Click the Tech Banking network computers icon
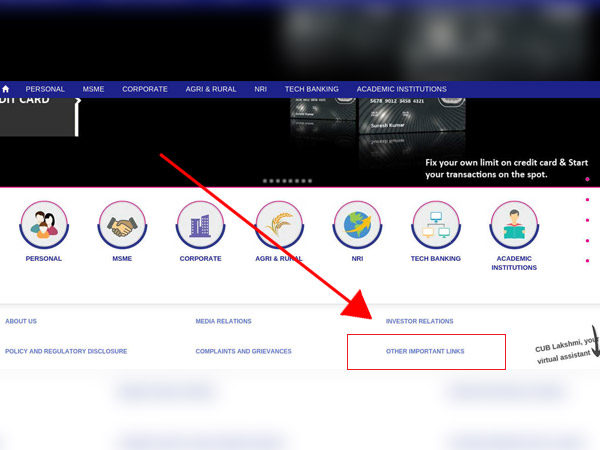Image resolution: width=600 pixels, height=450 pixels. point(436,225)
